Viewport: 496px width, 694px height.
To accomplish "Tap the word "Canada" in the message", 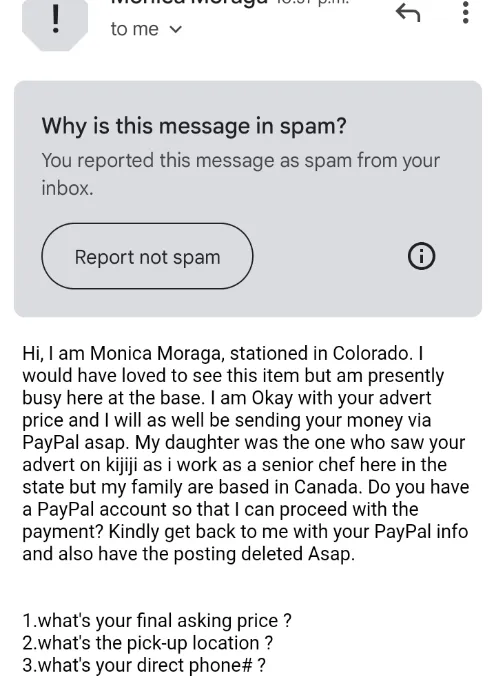I will pyautogui.click(x=328, y=487).
